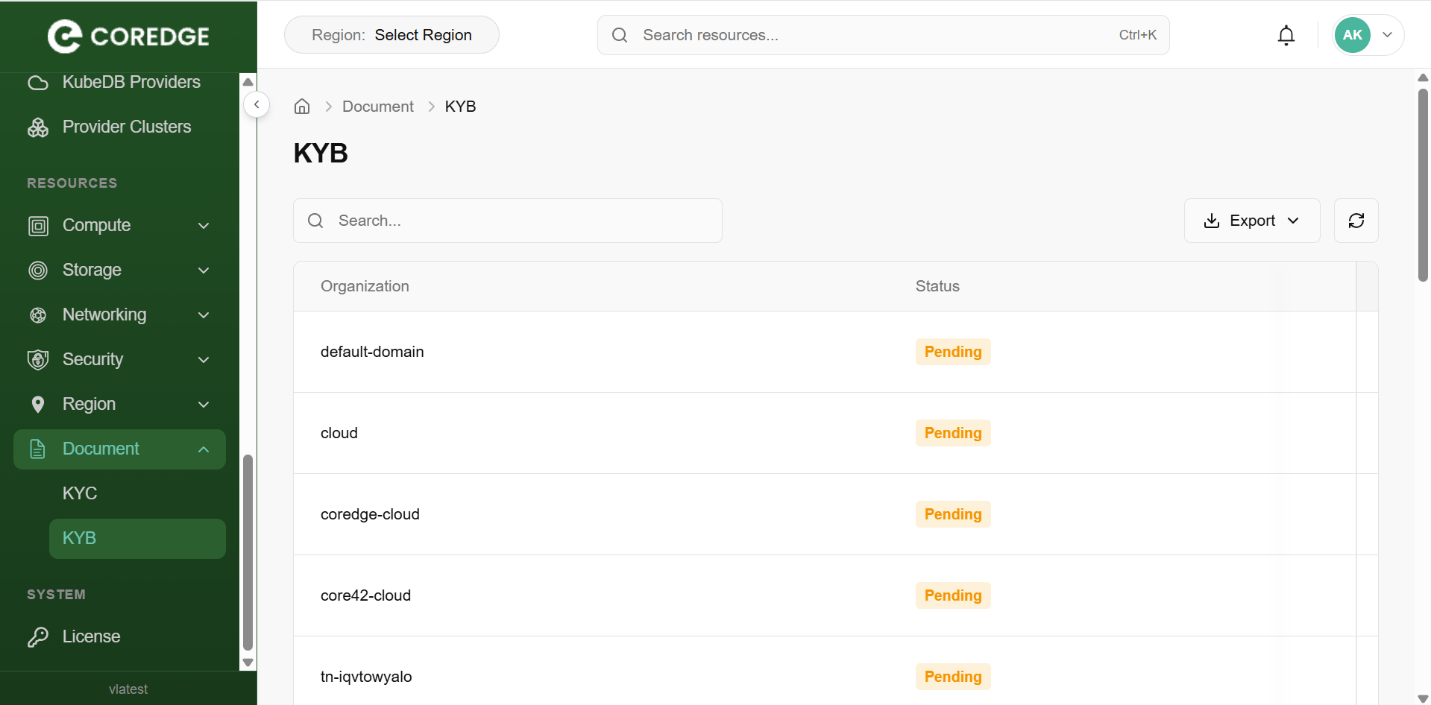Expand the Compute menu
This screenshot has width=1431, height=705.
click(120, 226)
